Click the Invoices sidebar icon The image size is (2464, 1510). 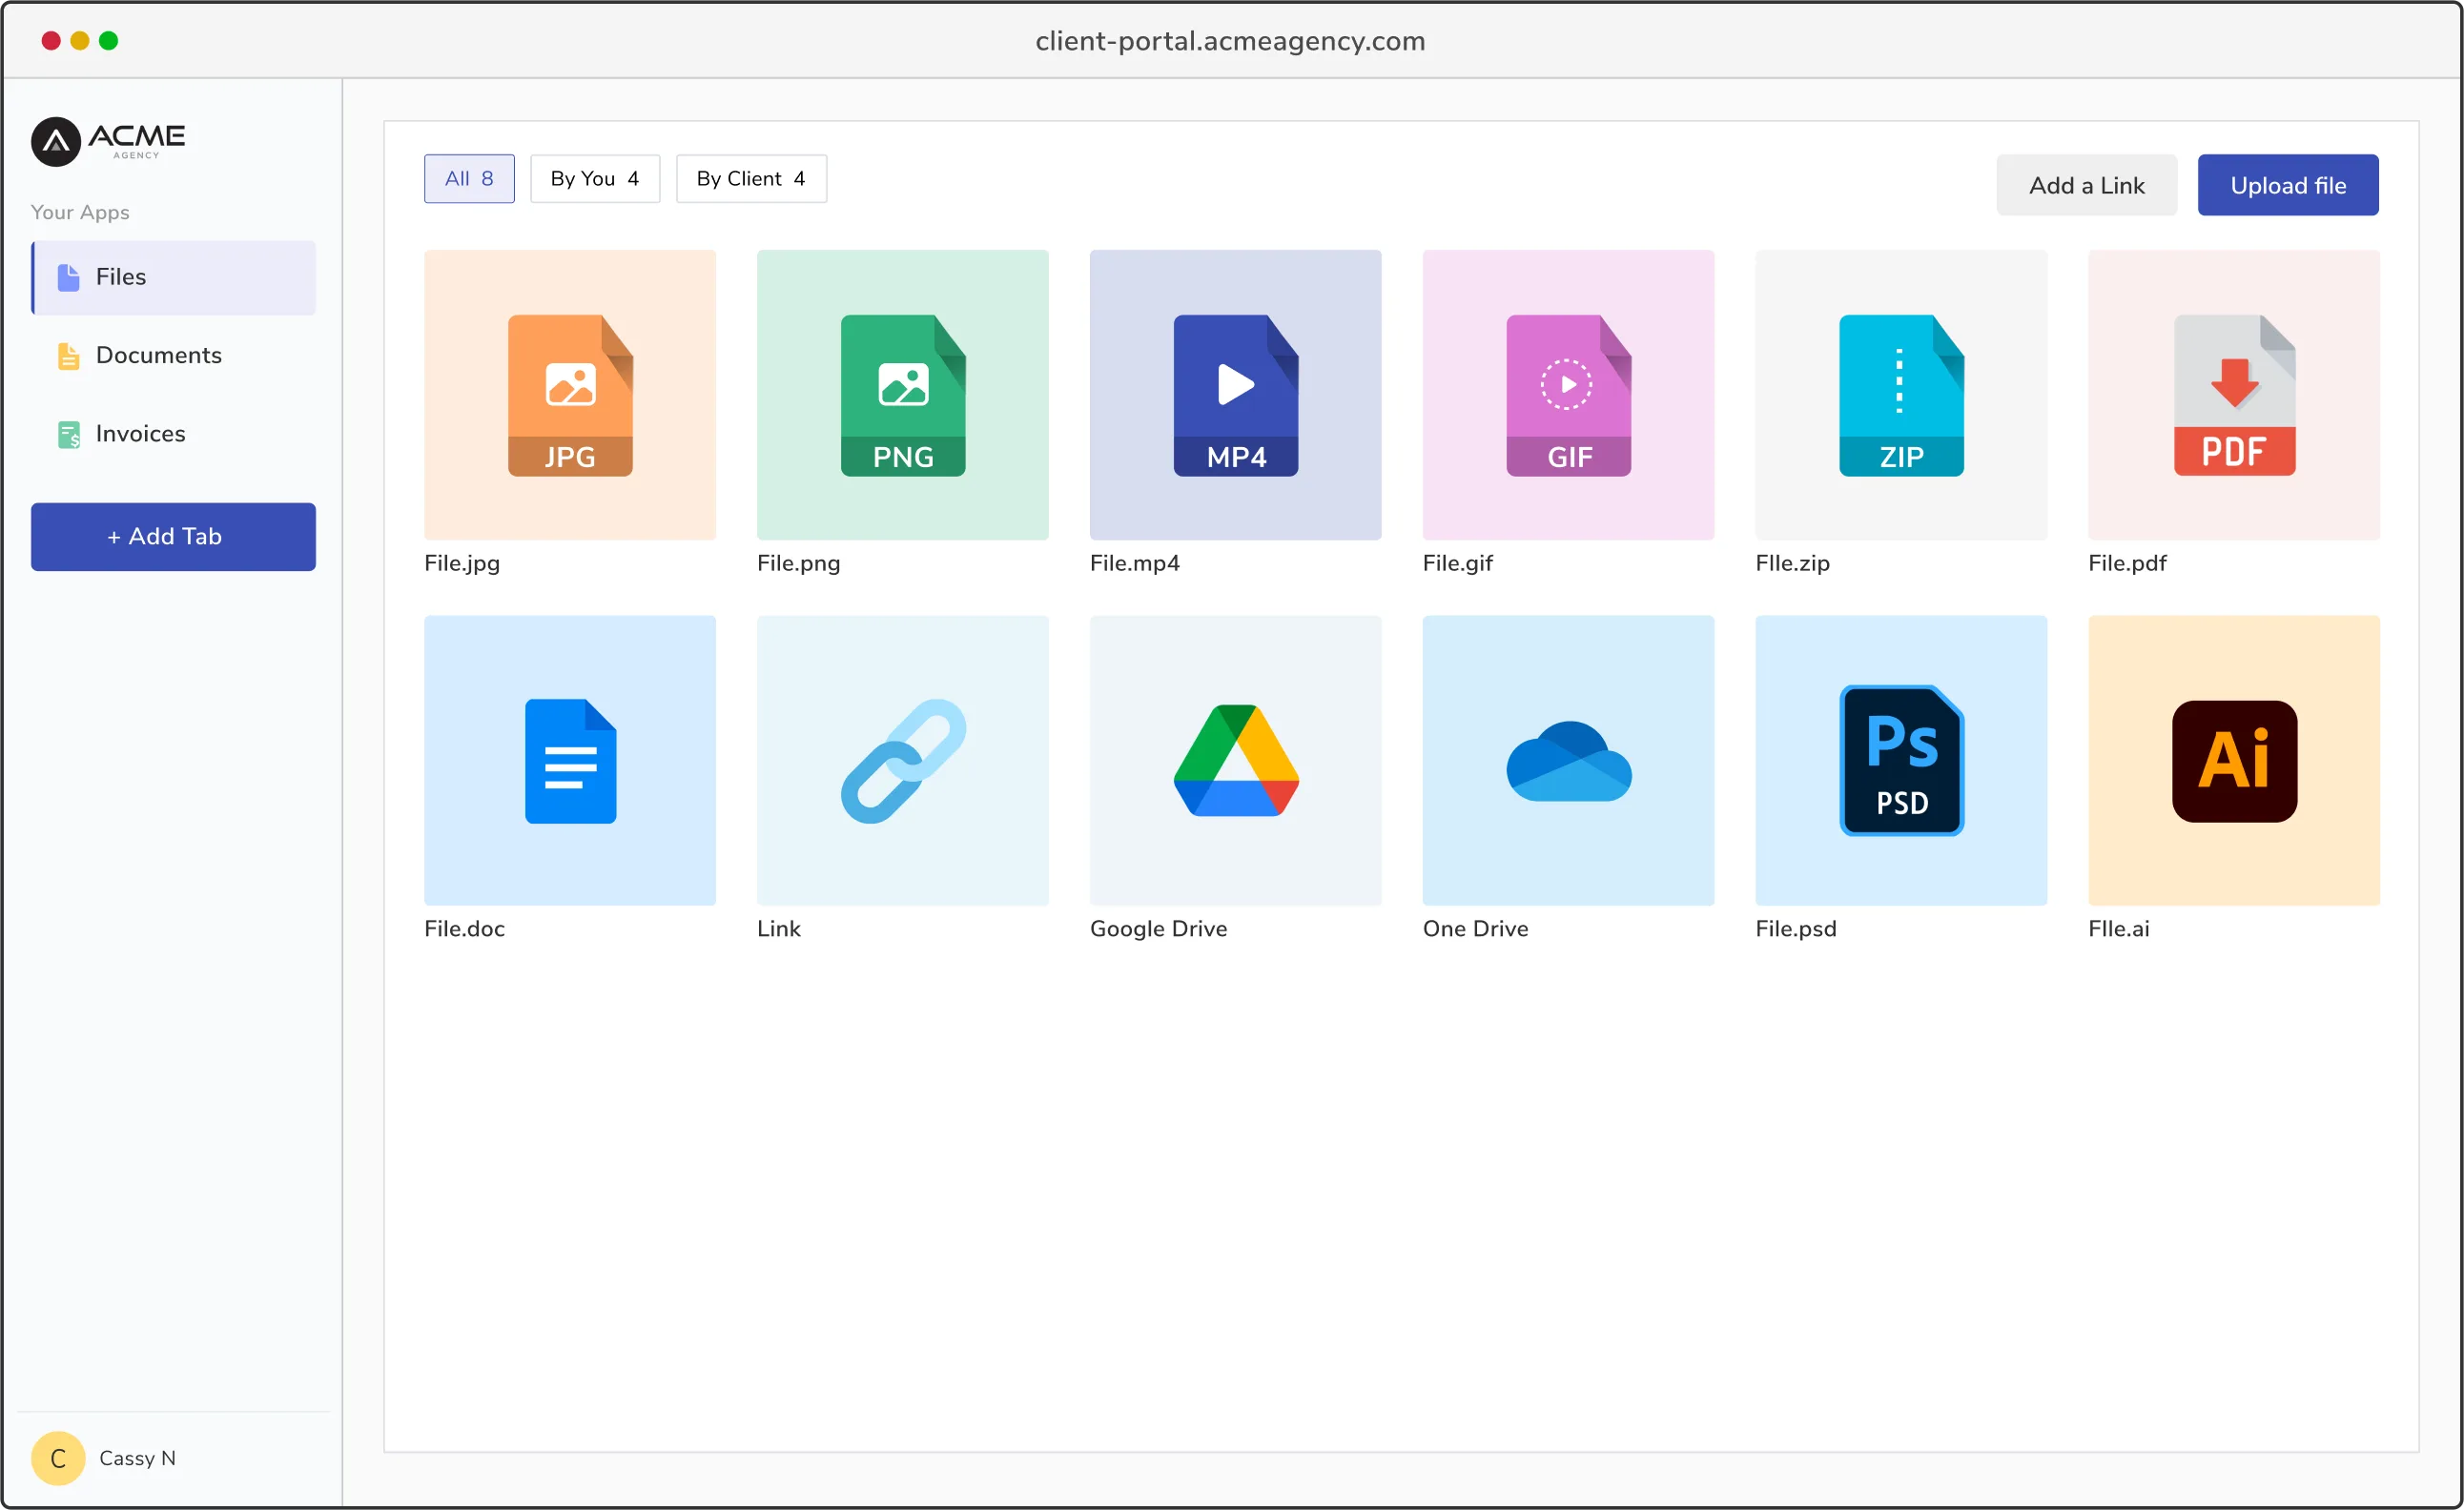(x=68, y=434)
